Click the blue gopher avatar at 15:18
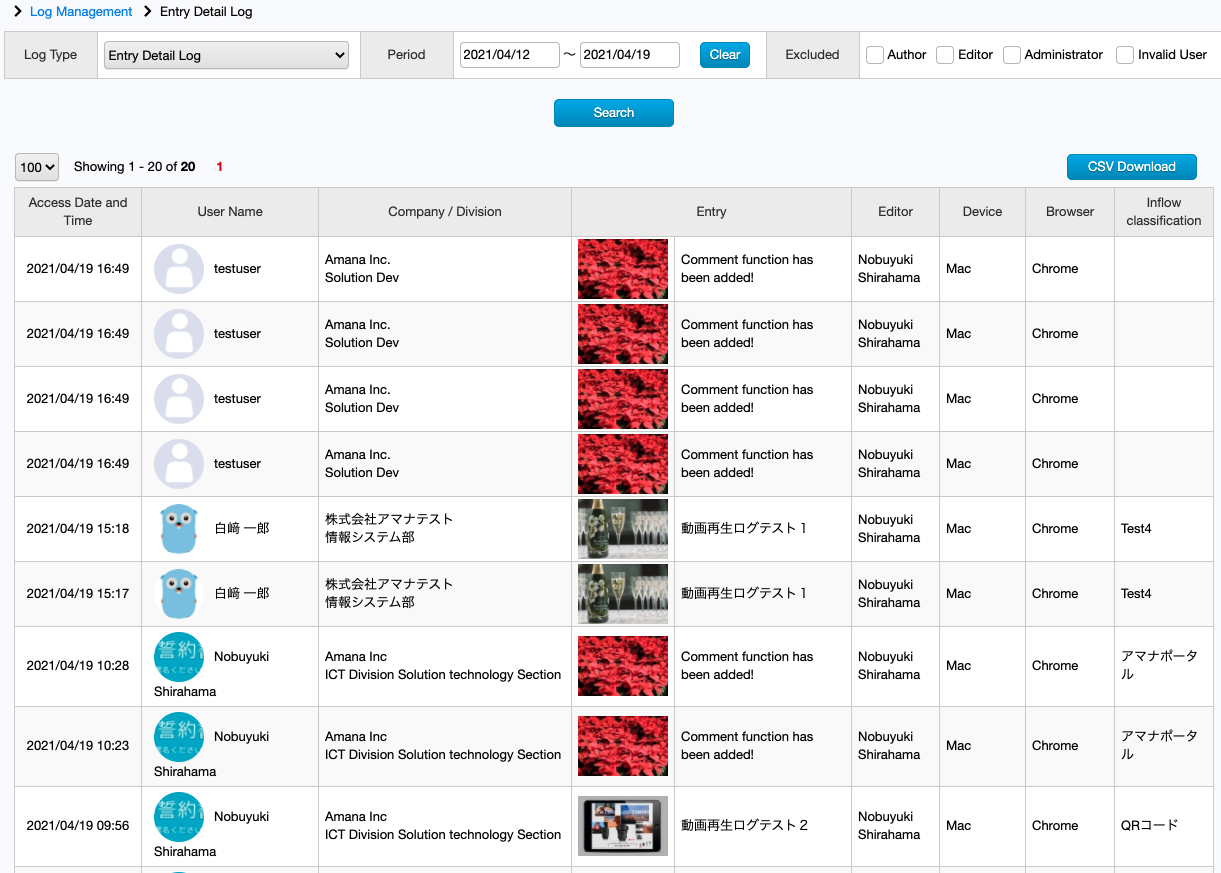 click(179, 529)
